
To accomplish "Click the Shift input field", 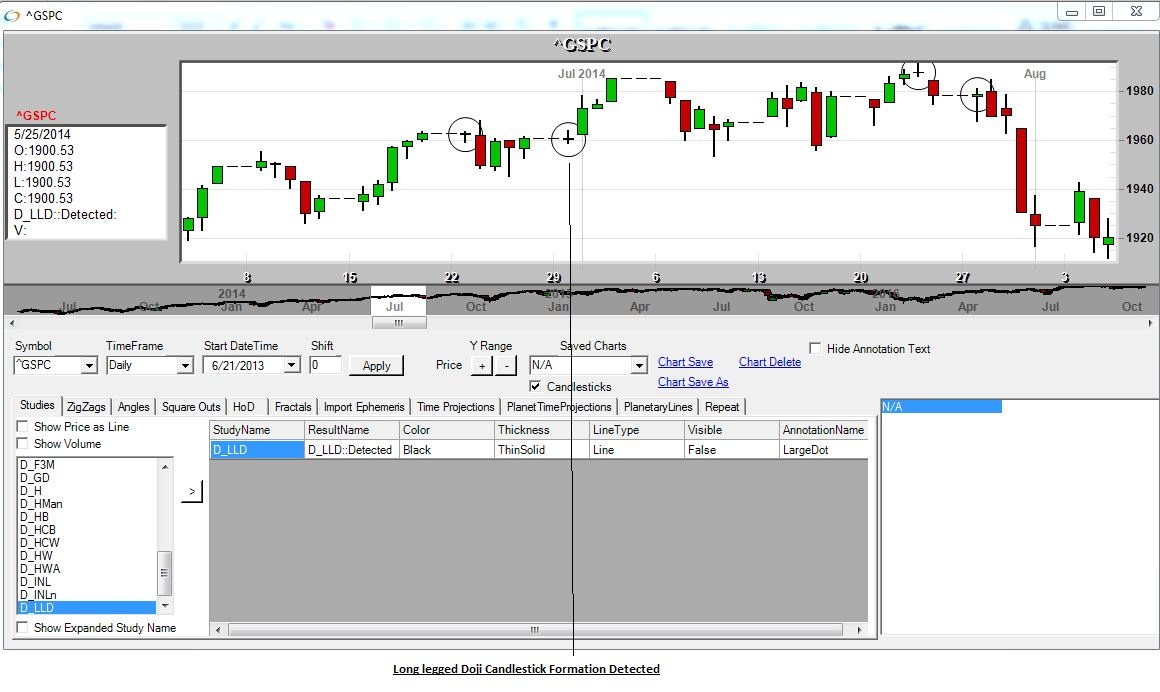I will [x=325, y=366].
